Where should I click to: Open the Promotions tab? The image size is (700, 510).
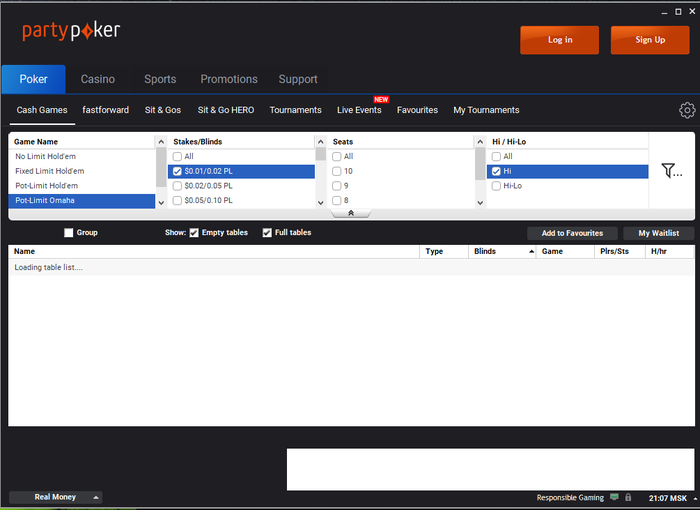[x=229, y=79]
